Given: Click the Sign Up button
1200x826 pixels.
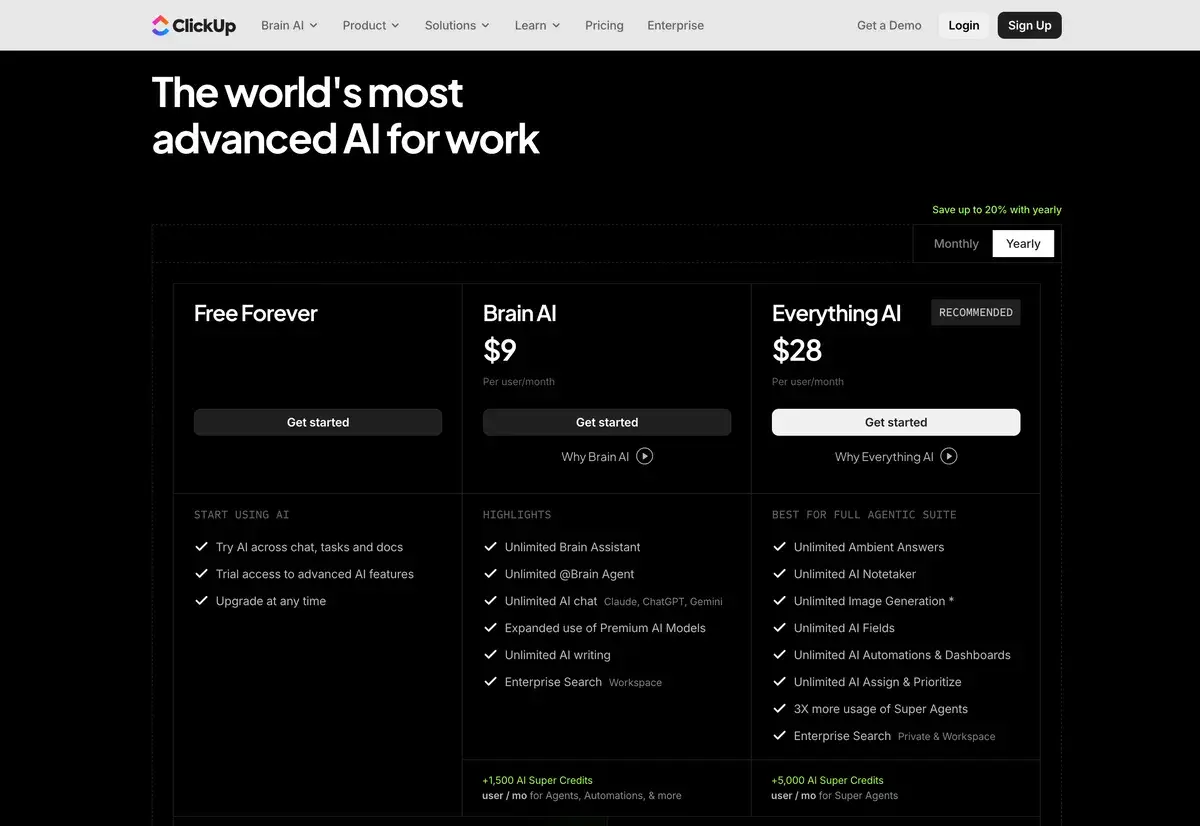Looking at the screenshot, I should pos(1030,25).
